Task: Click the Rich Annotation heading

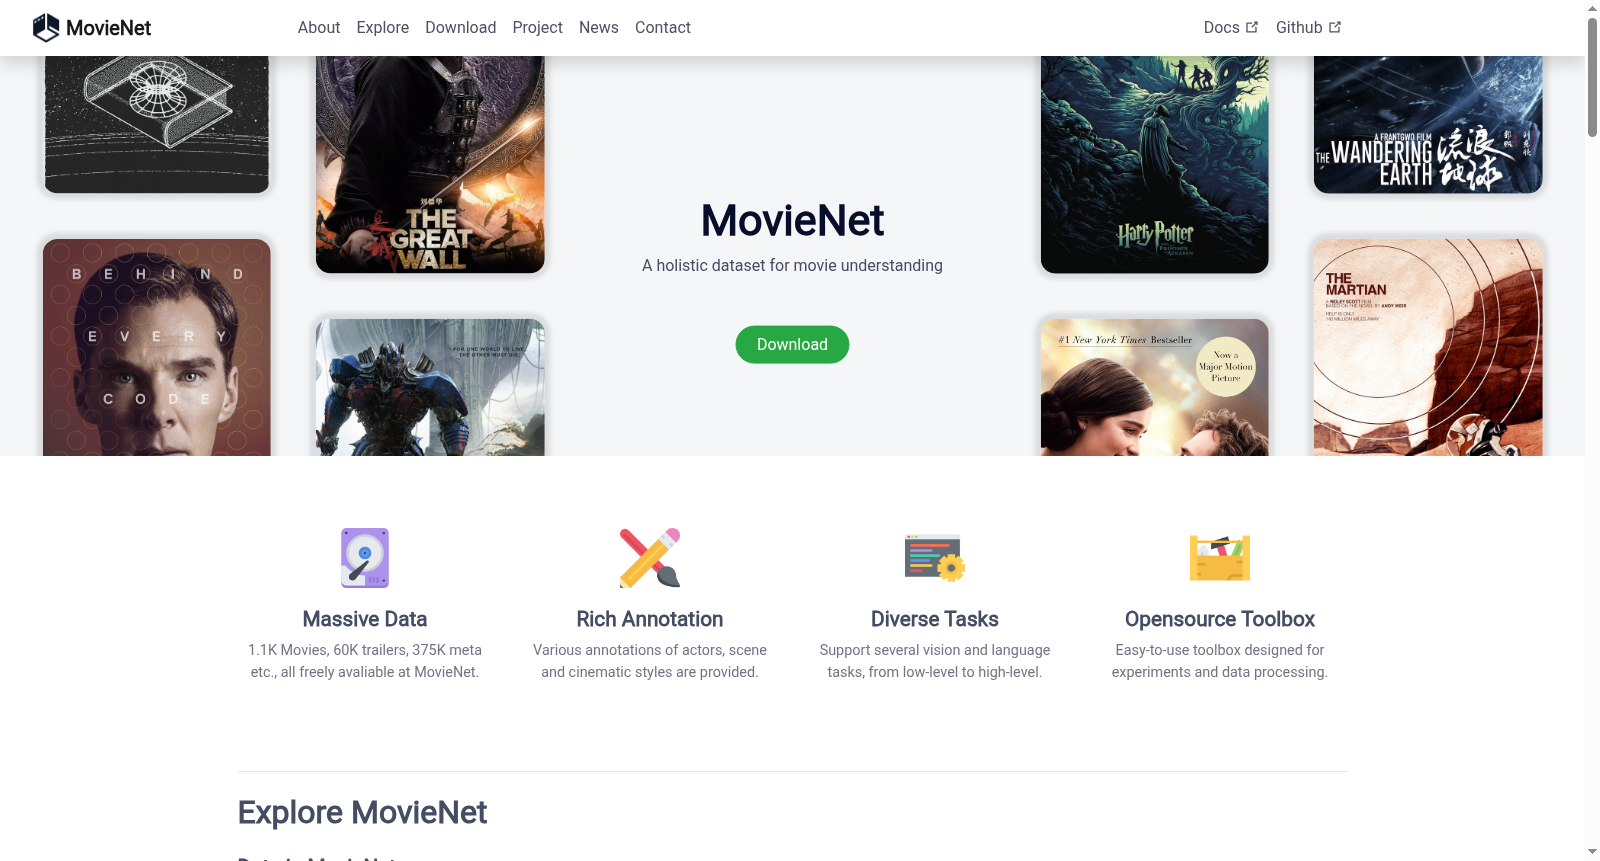Action: coord(650,619)
